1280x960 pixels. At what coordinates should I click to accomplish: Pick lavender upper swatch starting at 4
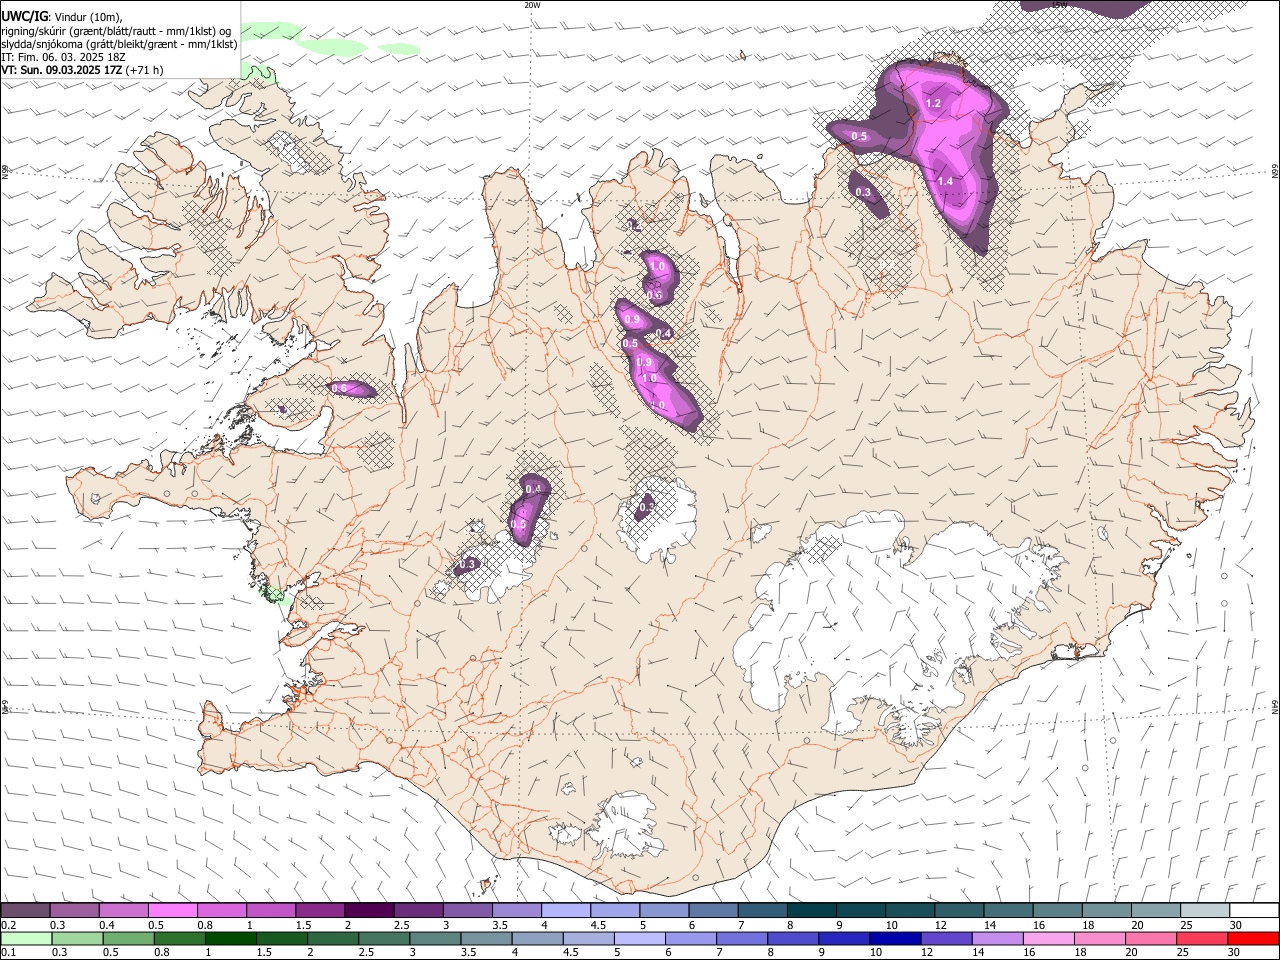(x=565, y=910)
